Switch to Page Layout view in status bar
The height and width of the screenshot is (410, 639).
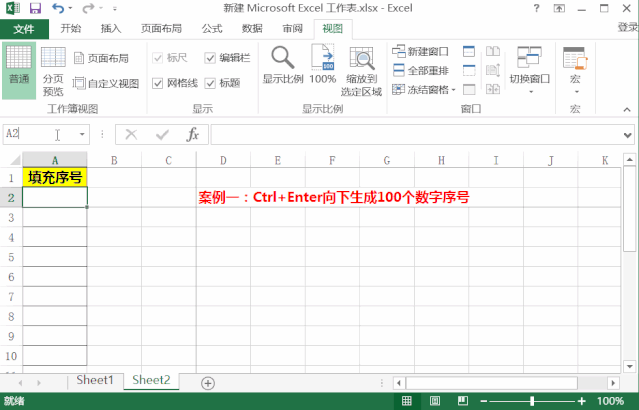(435, 401)
